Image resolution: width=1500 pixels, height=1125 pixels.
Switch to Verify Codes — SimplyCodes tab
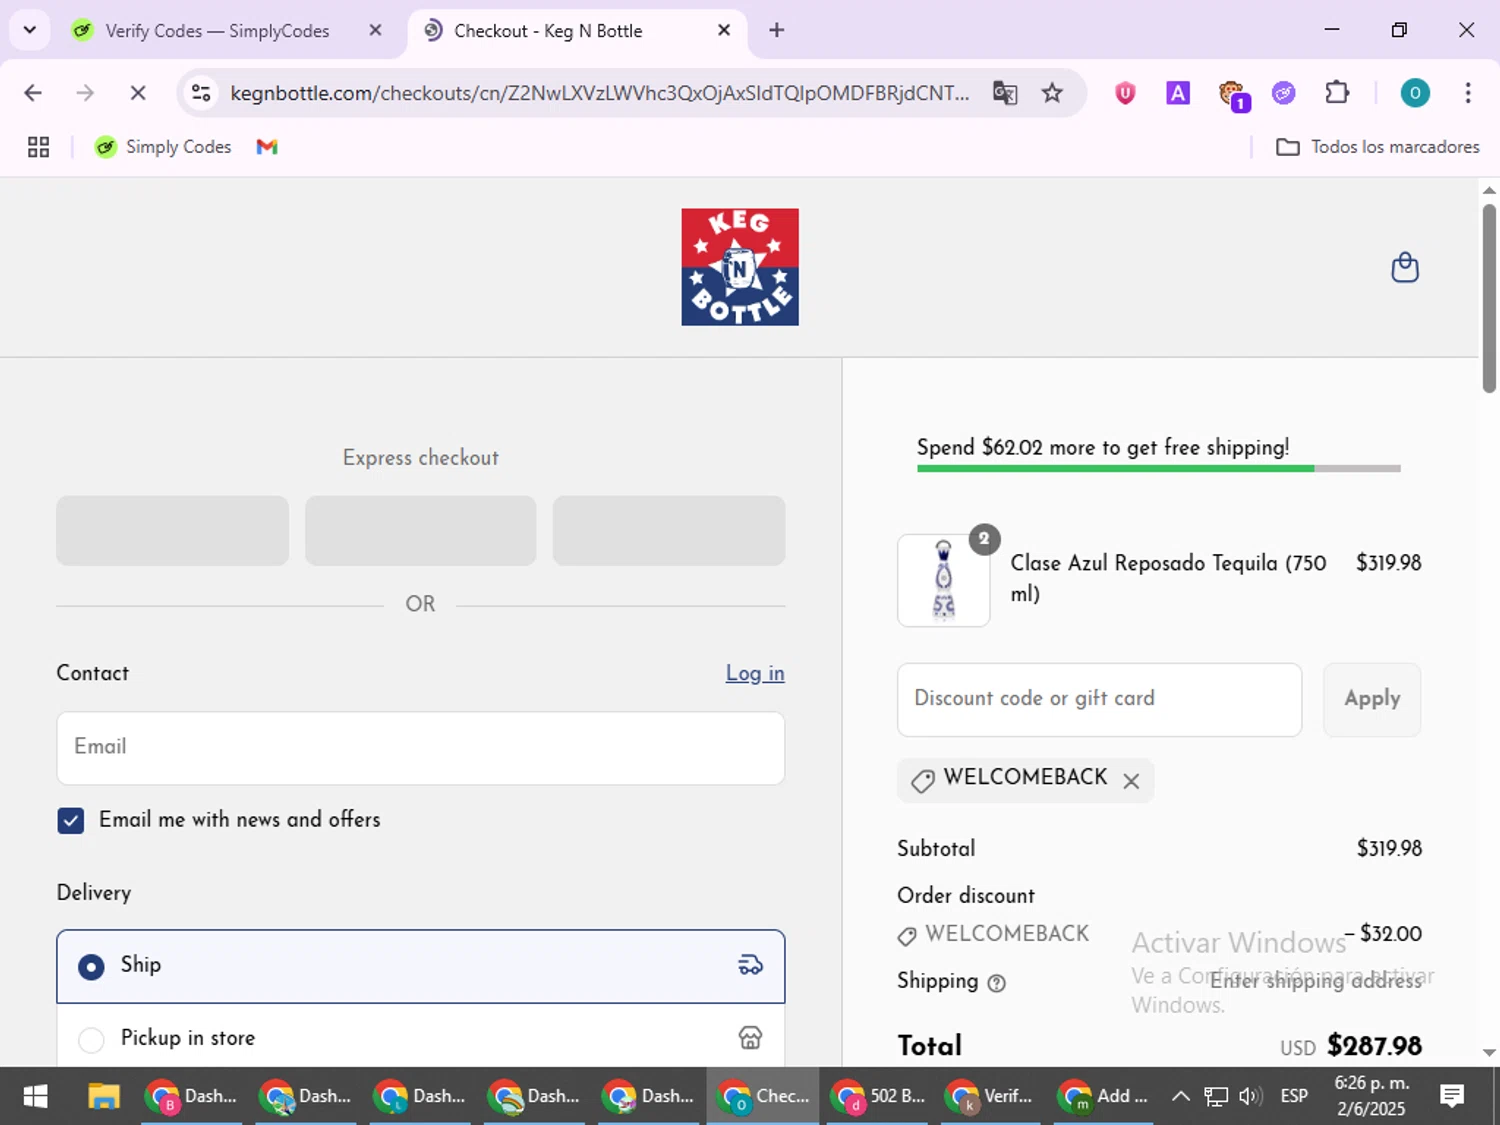point(216,31)
